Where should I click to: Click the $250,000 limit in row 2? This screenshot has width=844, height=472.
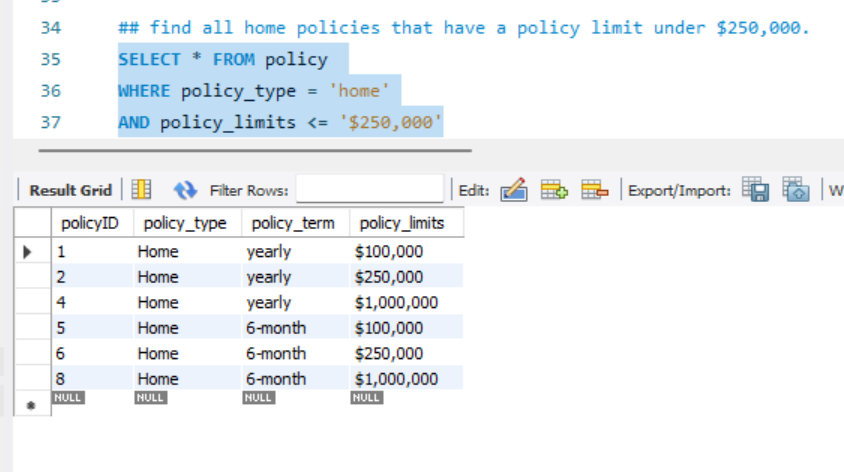(x=406, y=277)
